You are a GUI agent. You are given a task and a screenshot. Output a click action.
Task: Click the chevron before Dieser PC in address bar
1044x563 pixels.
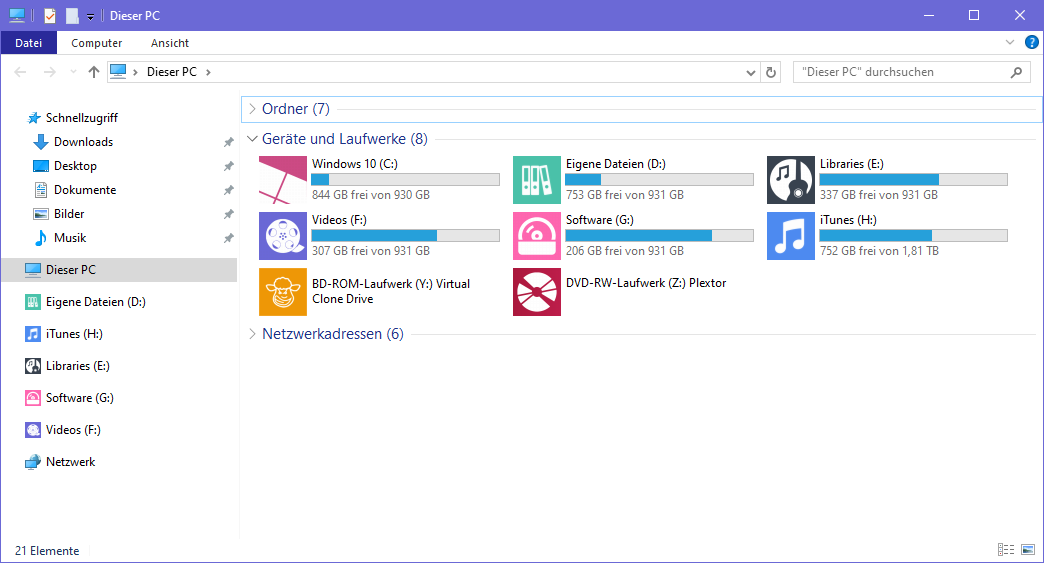[x=135, y=72]
